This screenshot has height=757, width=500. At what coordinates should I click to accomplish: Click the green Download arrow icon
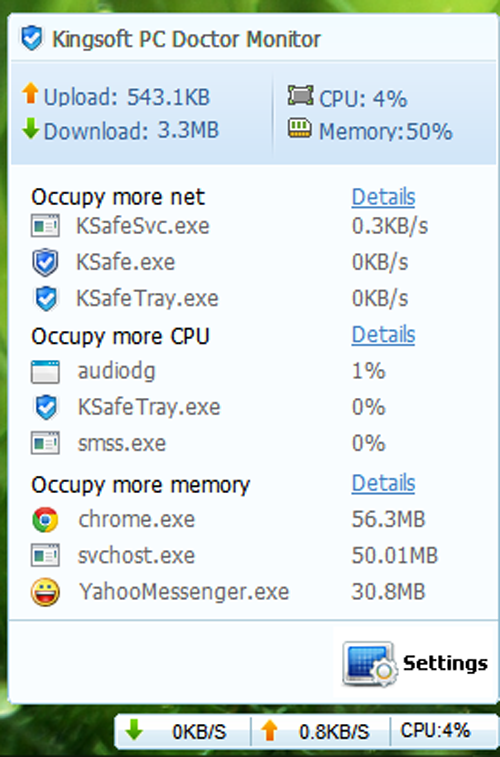[30, 128]
